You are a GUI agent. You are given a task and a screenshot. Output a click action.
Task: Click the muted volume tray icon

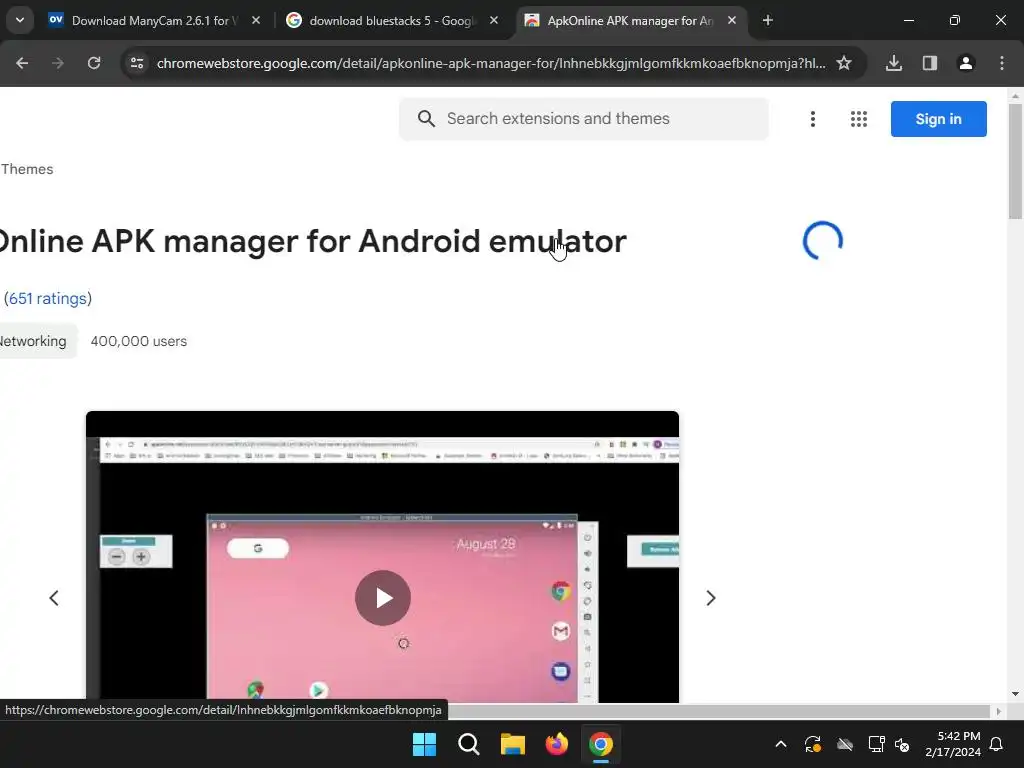tap(902, 744)
